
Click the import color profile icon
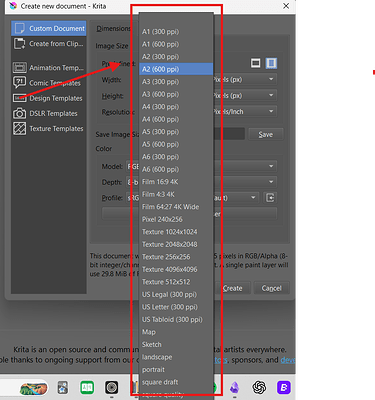[270, 198]
